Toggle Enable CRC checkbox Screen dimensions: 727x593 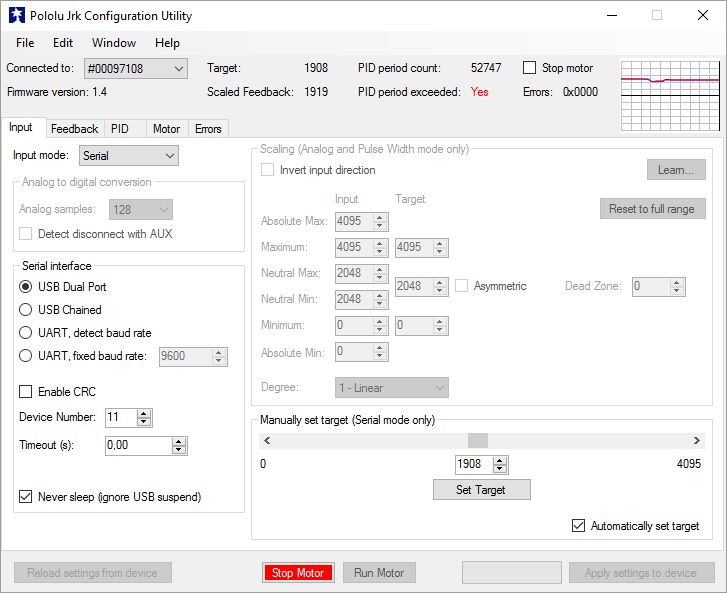point(26,391)
